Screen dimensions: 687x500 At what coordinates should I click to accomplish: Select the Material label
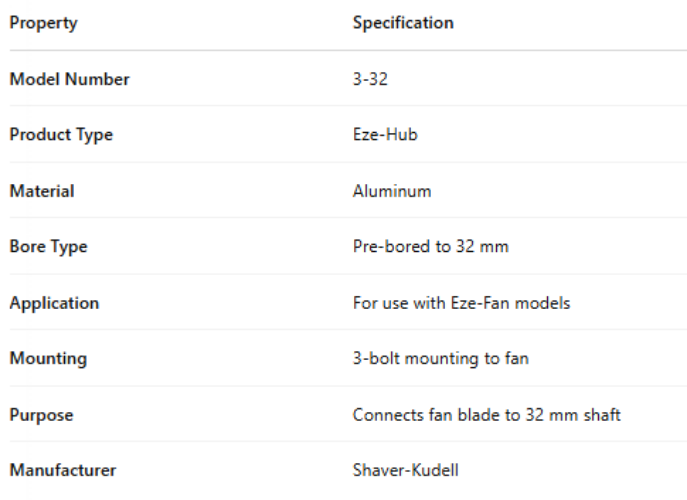click(x=42, y=191)
